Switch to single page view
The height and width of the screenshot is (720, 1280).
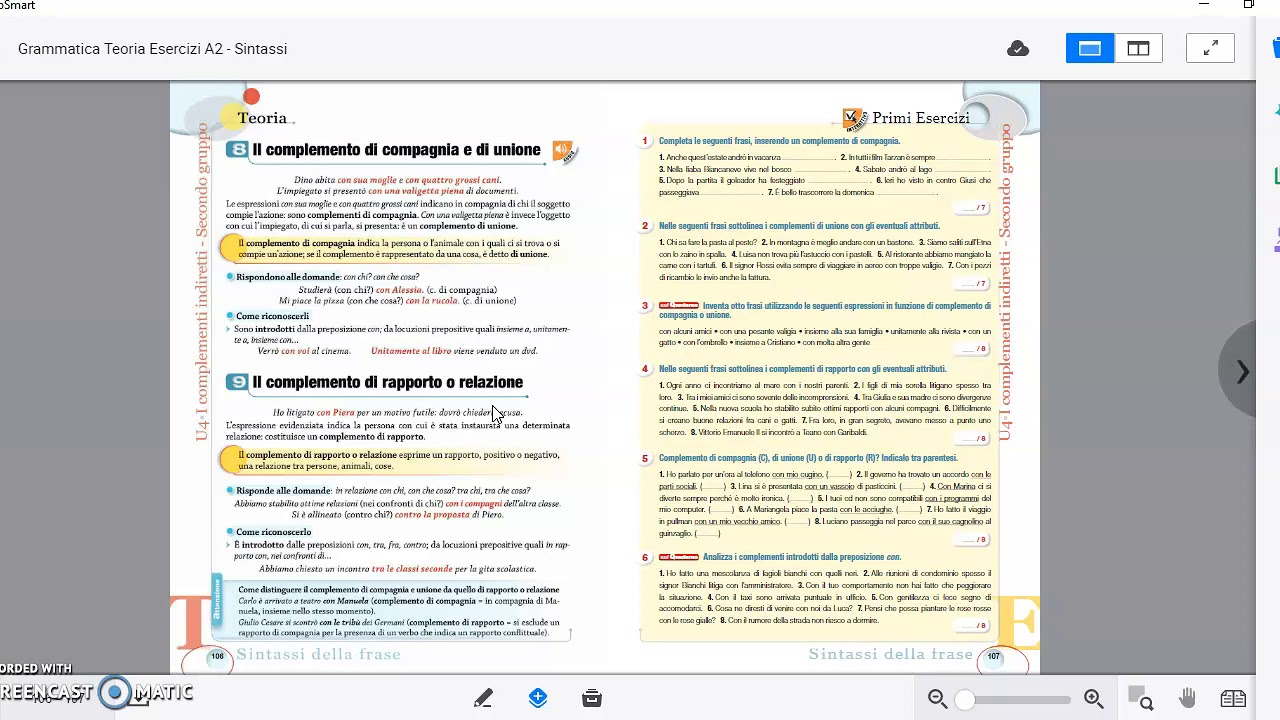coord(1090,48)
